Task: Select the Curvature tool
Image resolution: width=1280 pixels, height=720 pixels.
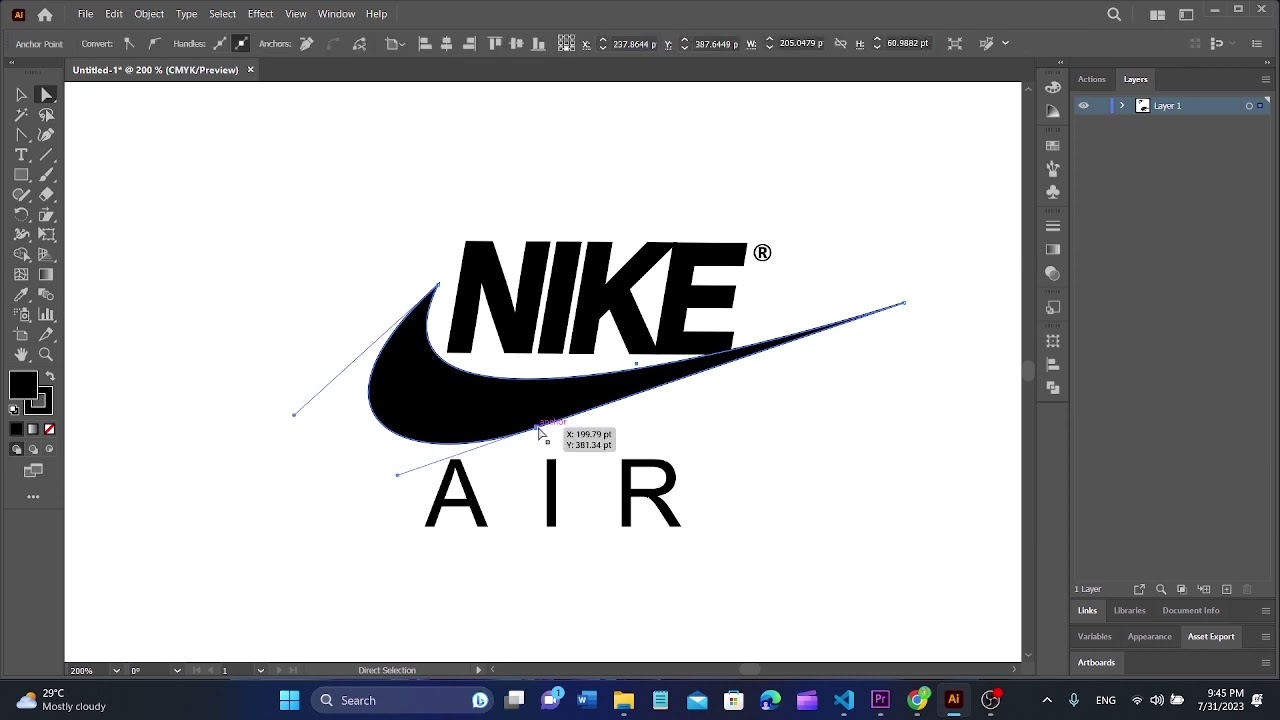Action: pyautogui.click(x=46, y=135)
